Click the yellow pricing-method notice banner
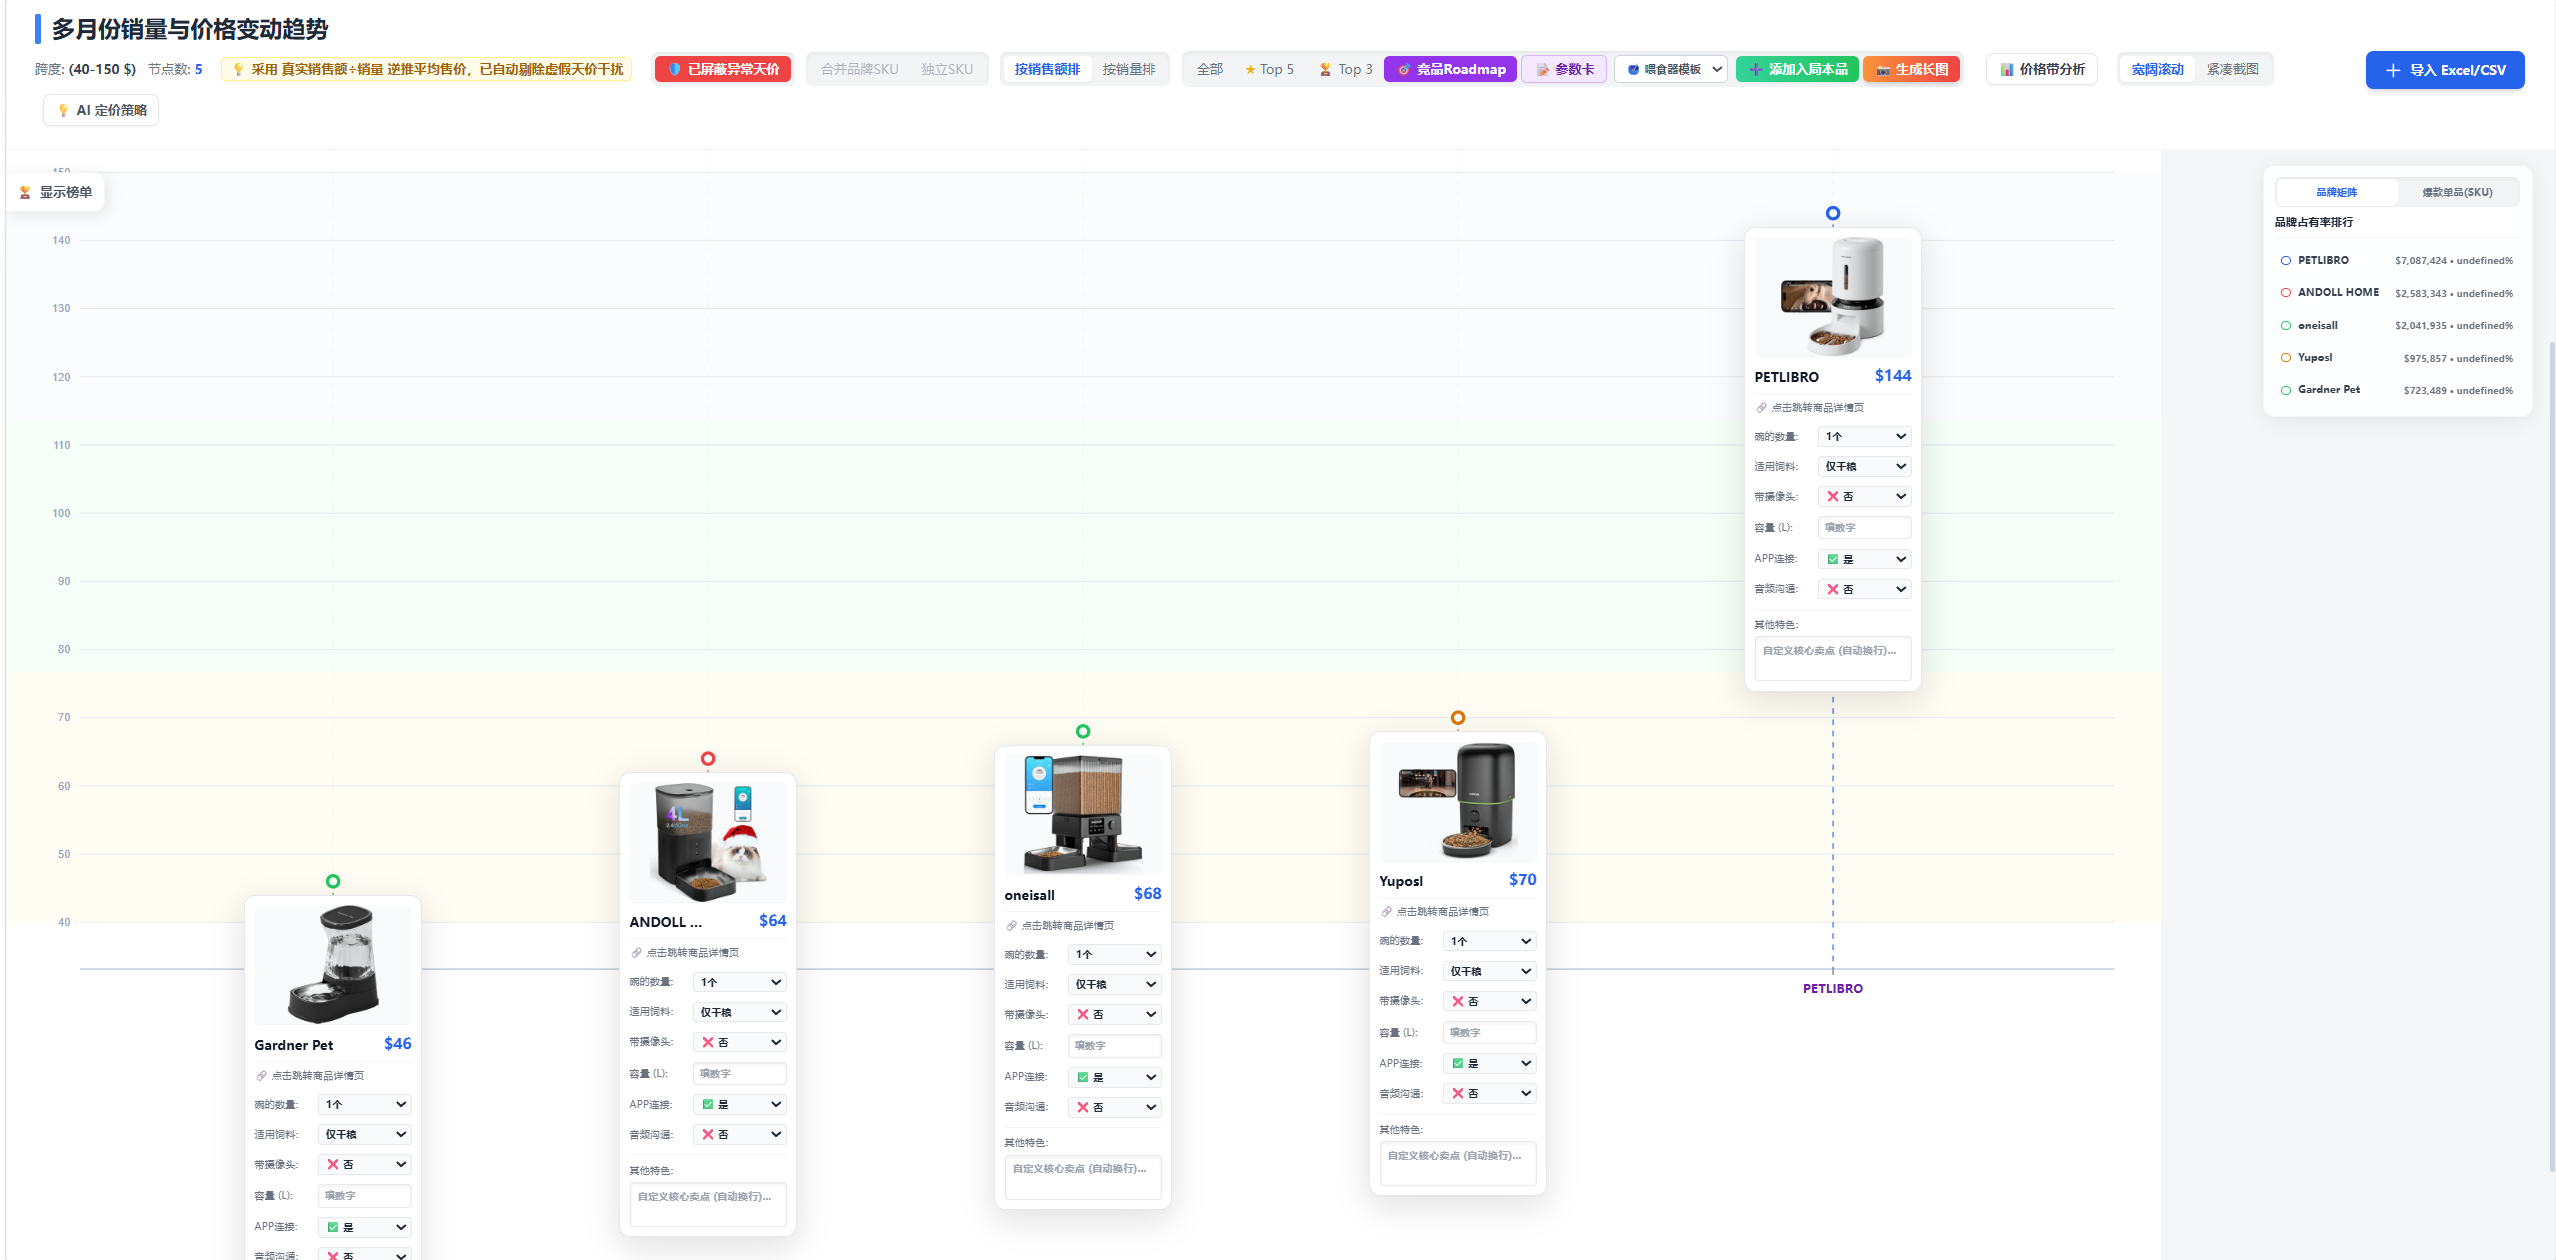 click(x=427, y=69)
